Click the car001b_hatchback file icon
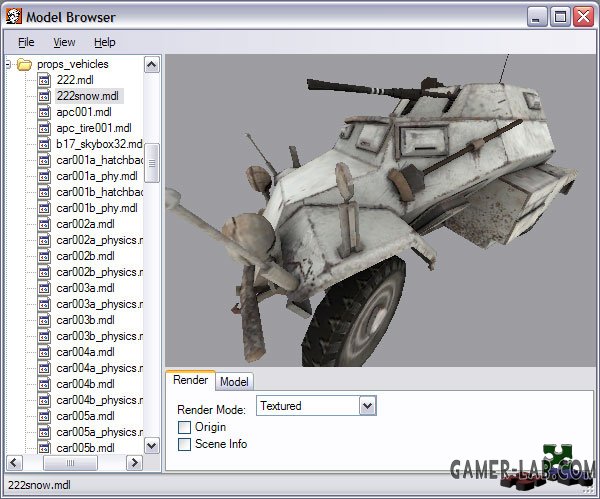This screenshot has height=499, width=600. click(x=44, y=192)
